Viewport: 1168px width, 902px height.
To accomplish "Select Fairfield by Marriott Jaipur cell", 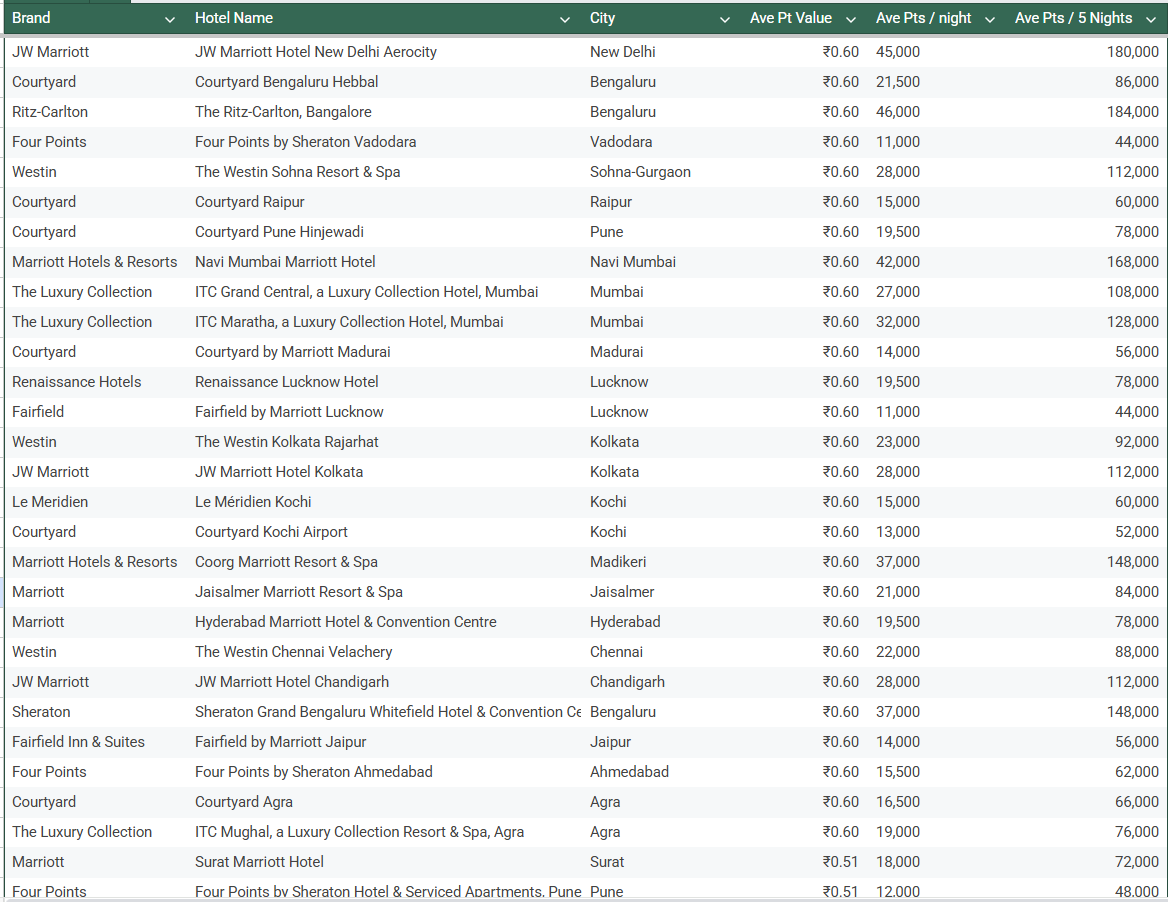I will 384,742.
